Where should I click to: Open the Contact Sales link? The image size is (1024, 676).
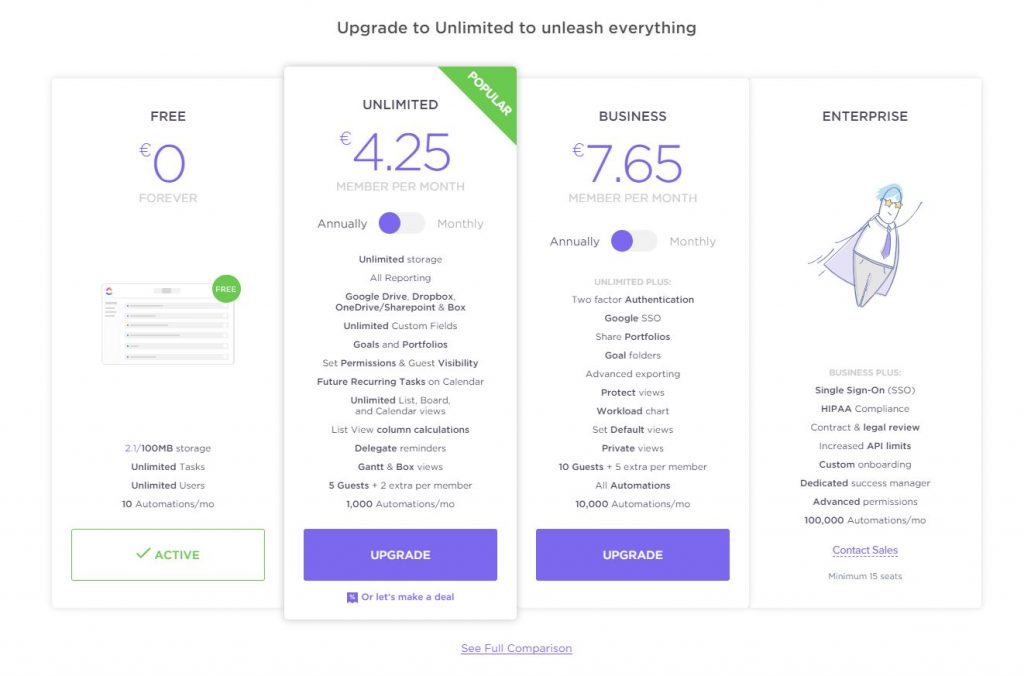pos(865,550)
